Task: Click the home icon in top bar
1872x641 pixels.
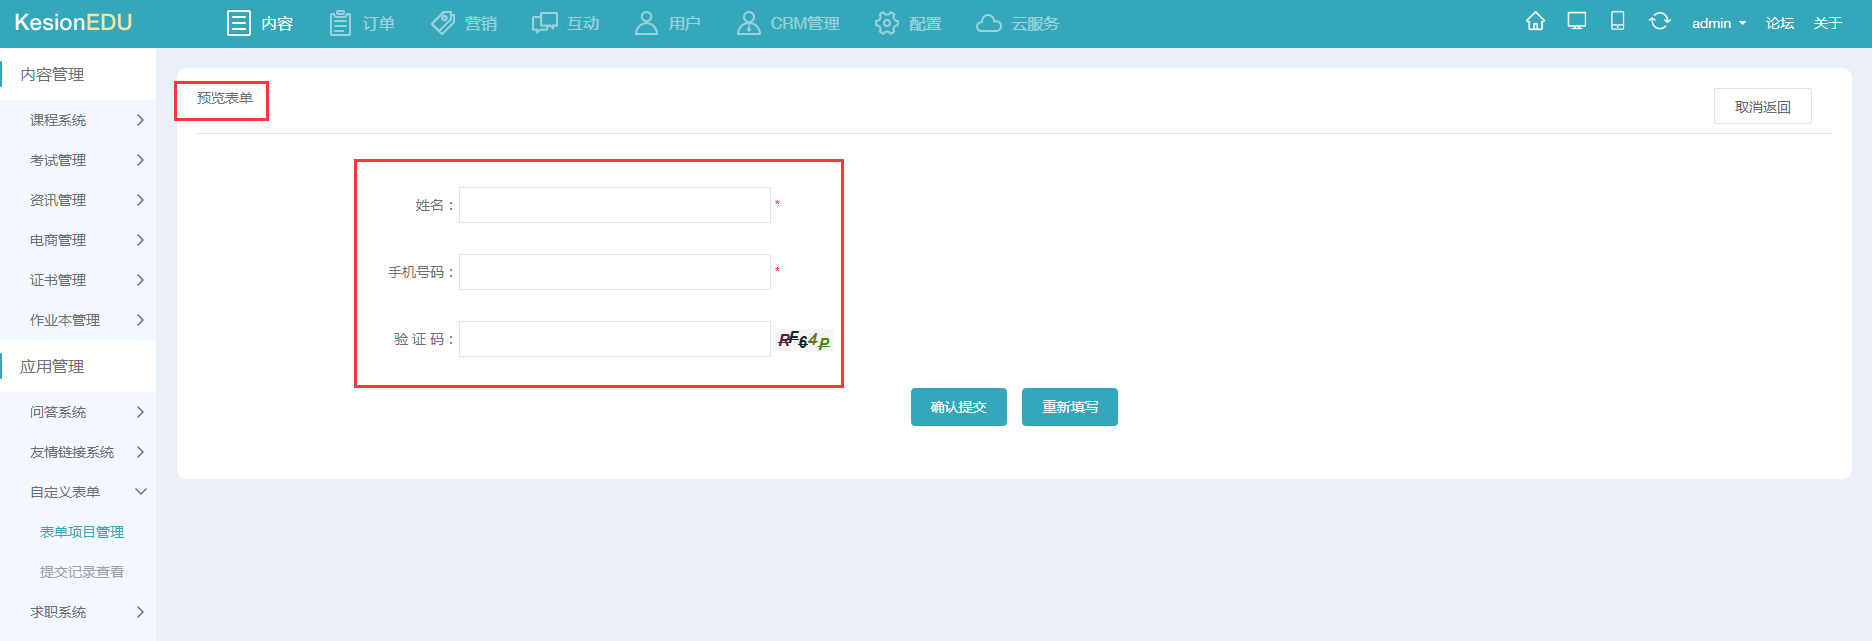Action: pyautogui.click(x=1535, y=21)
